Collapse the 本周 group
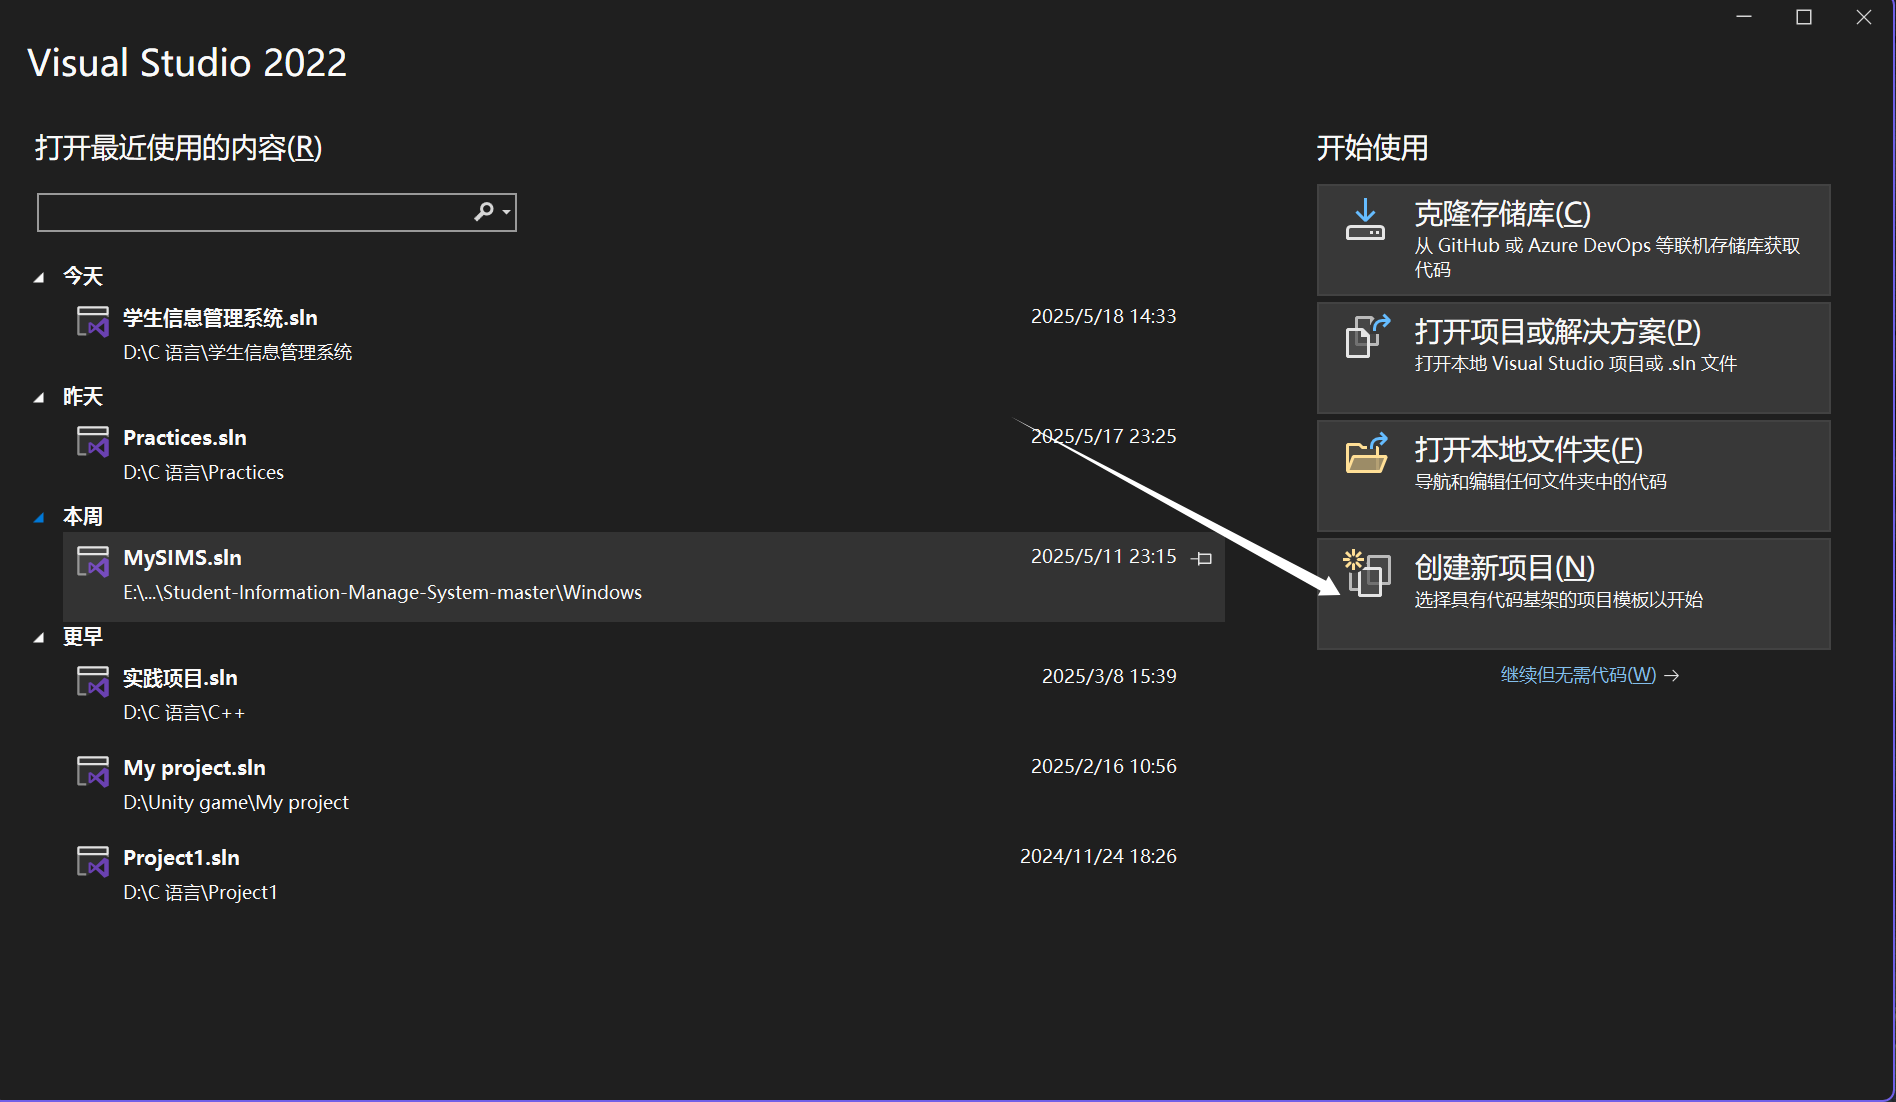Image resolution: width=1896 pixels, height=1102 pixels. coord(39,517)
